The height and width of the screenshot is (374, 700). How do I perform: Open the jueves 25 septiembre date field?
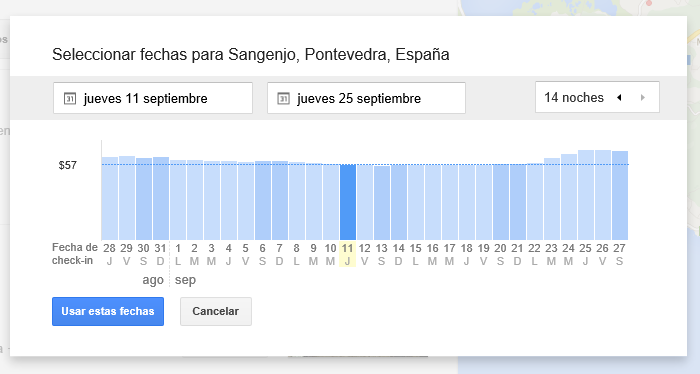pos(366,98)
